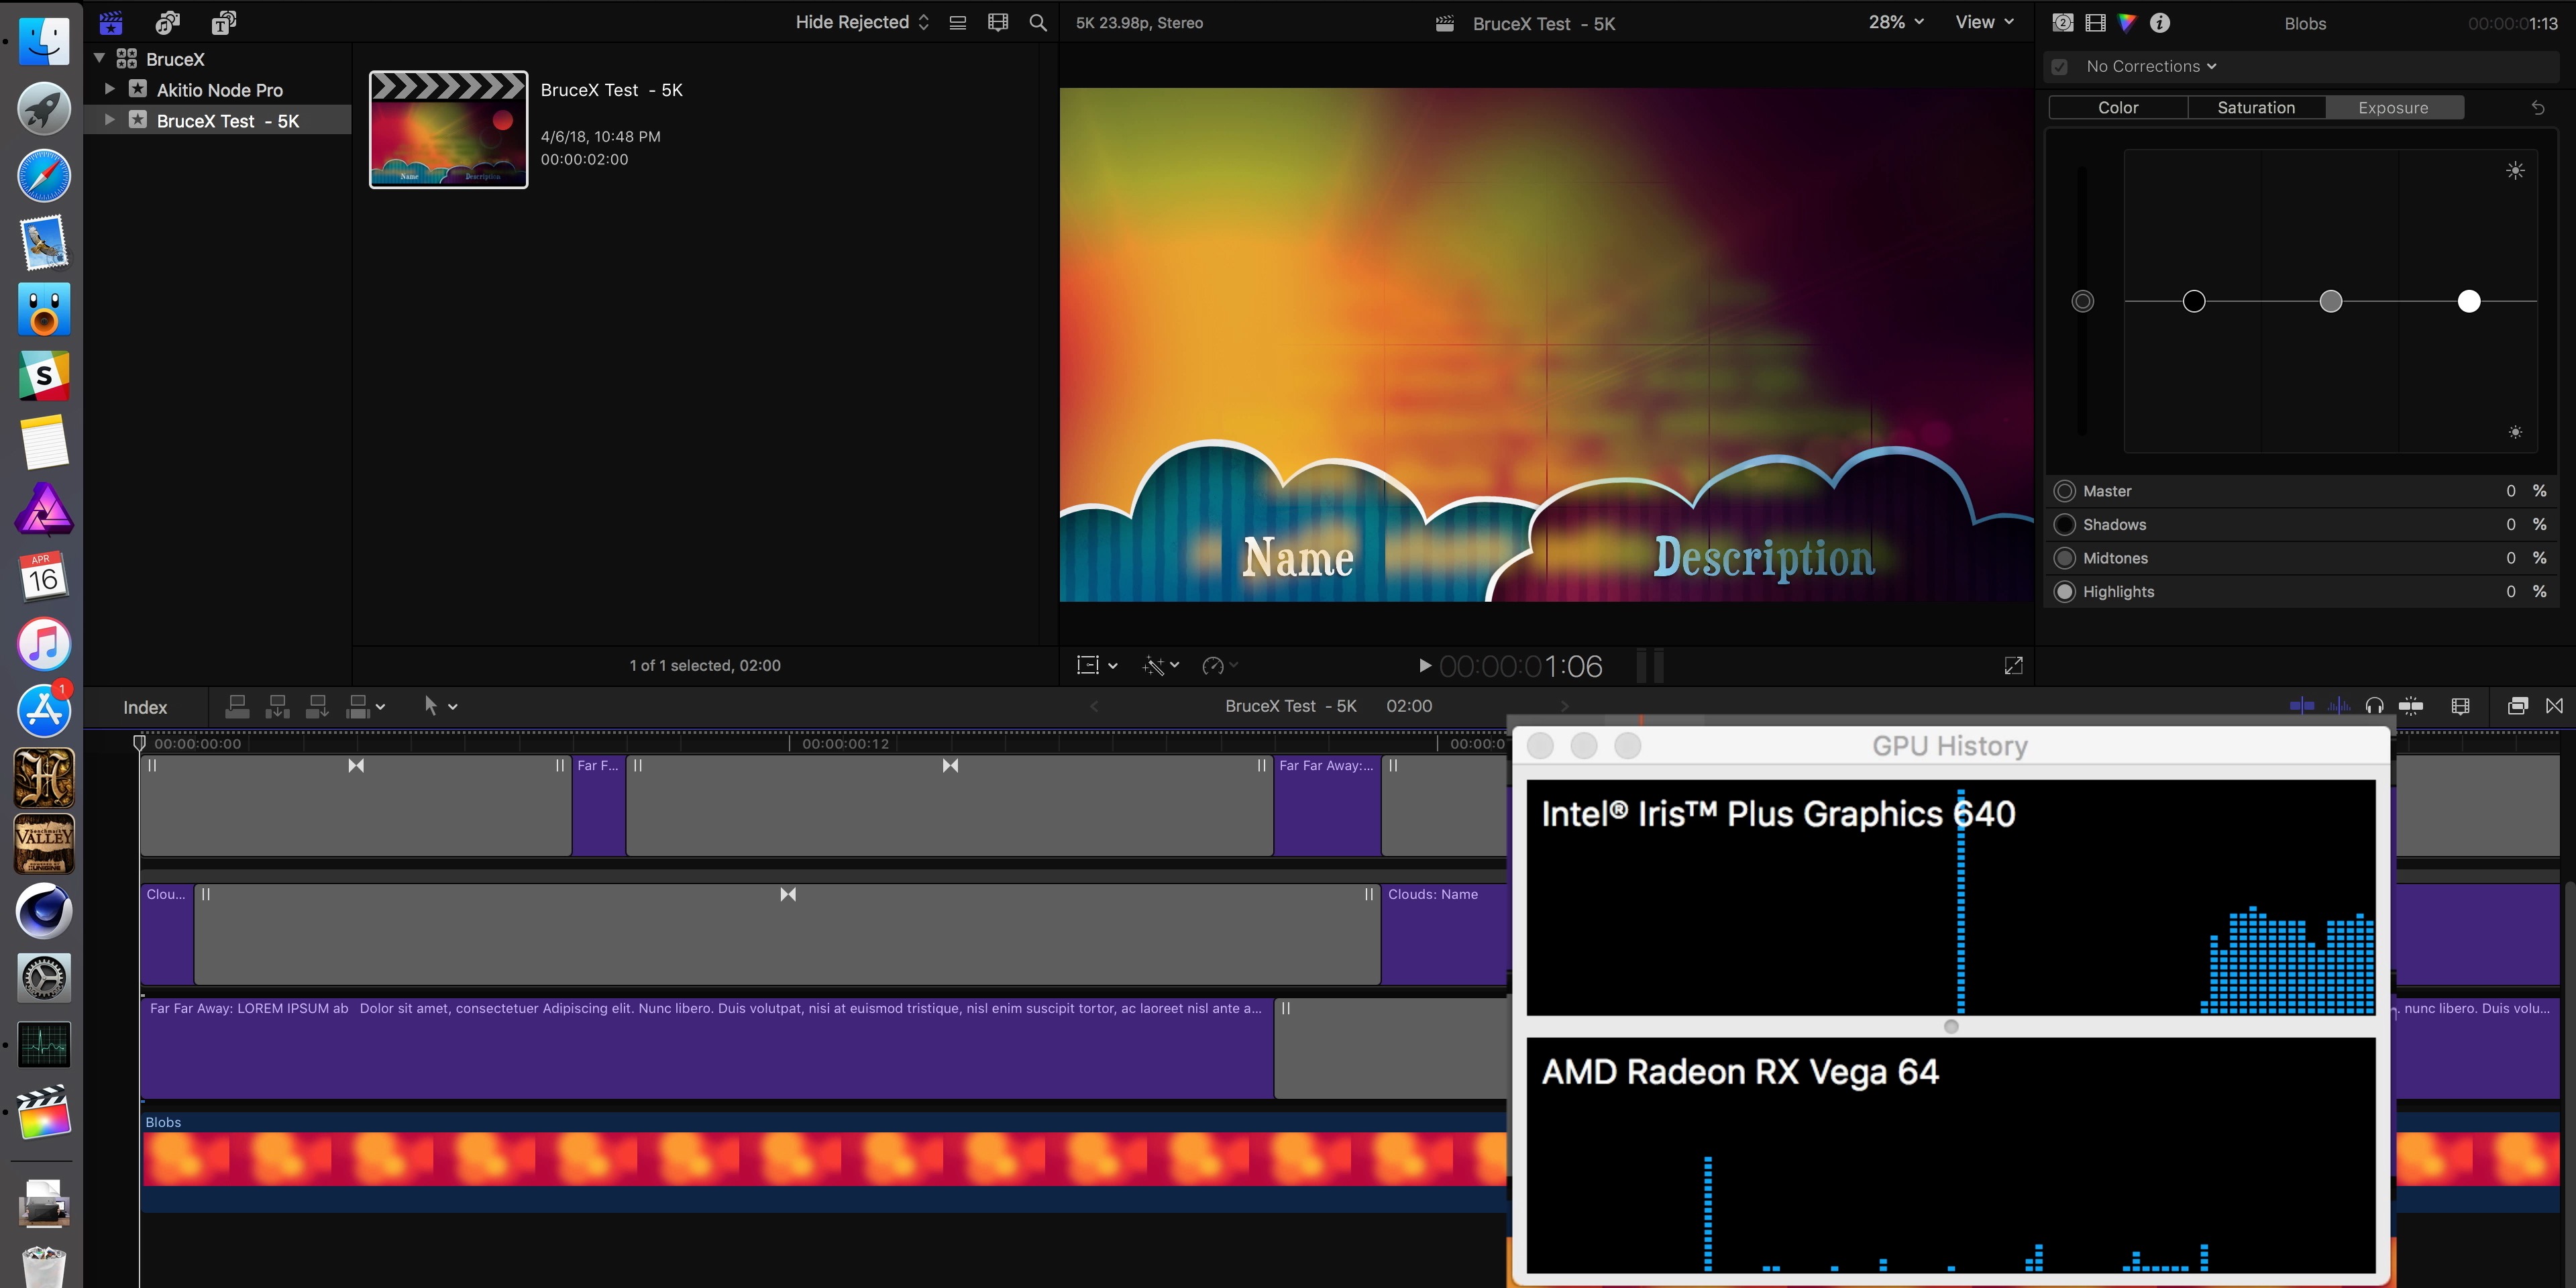Open the Photos and Audio sidebar

(x=167, y=22)
